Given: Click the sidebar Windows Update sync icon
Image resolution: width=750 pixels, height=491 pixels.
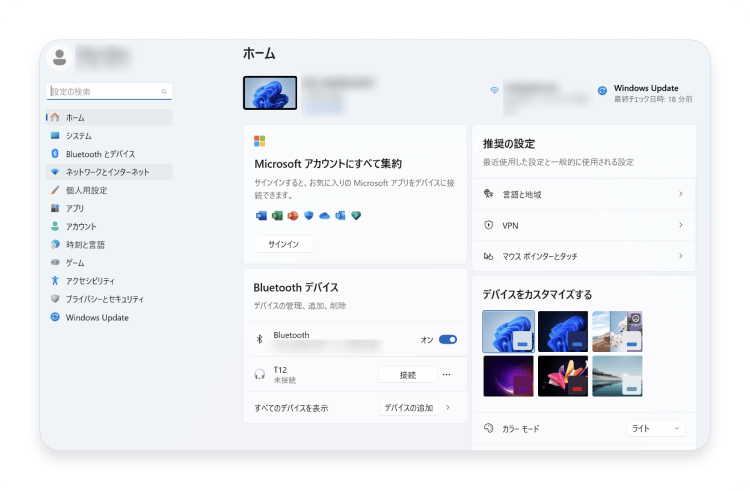Looking at the screenshot, I should tap(55, 317).
